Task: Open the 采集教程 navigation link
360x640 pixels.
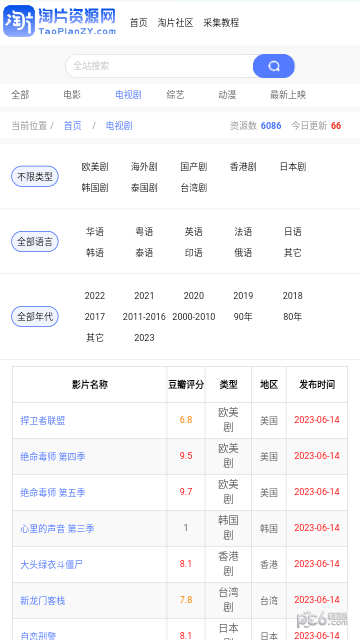Action: point(221,23)
